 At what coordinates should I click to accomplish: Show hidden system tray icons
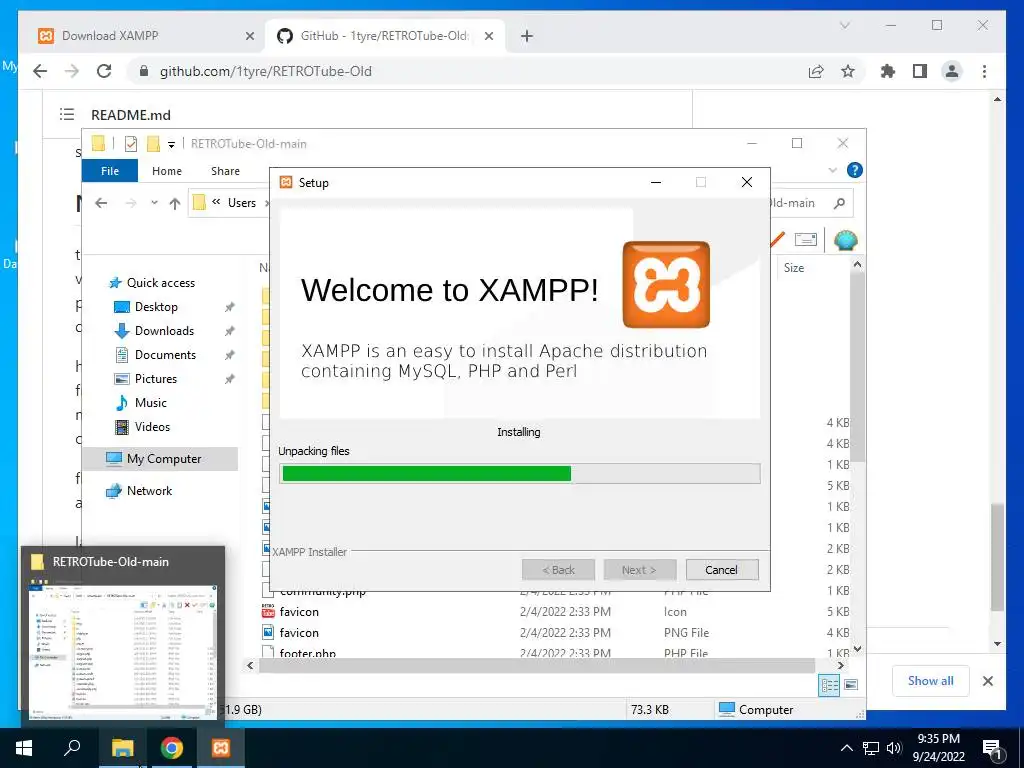pos(846,748)
